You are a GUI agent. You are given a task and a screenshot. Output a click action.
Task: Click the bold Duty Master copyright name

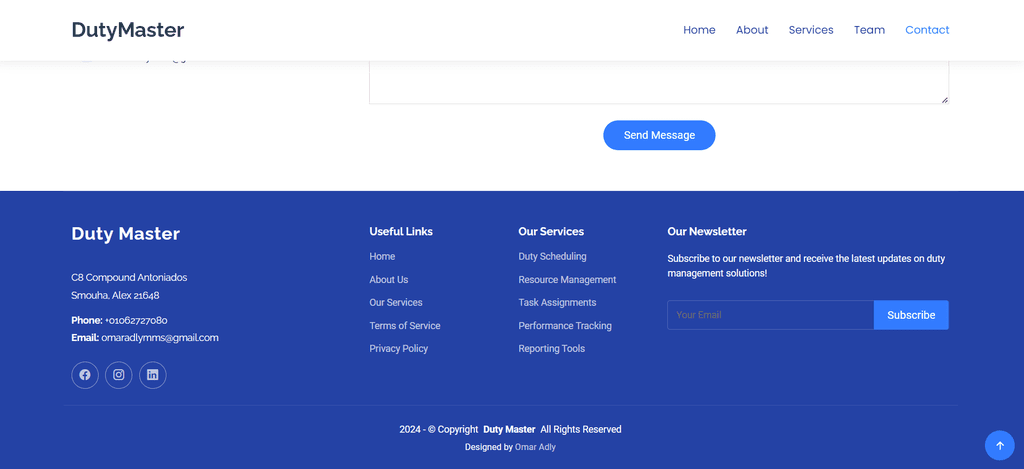coord(509,429)
